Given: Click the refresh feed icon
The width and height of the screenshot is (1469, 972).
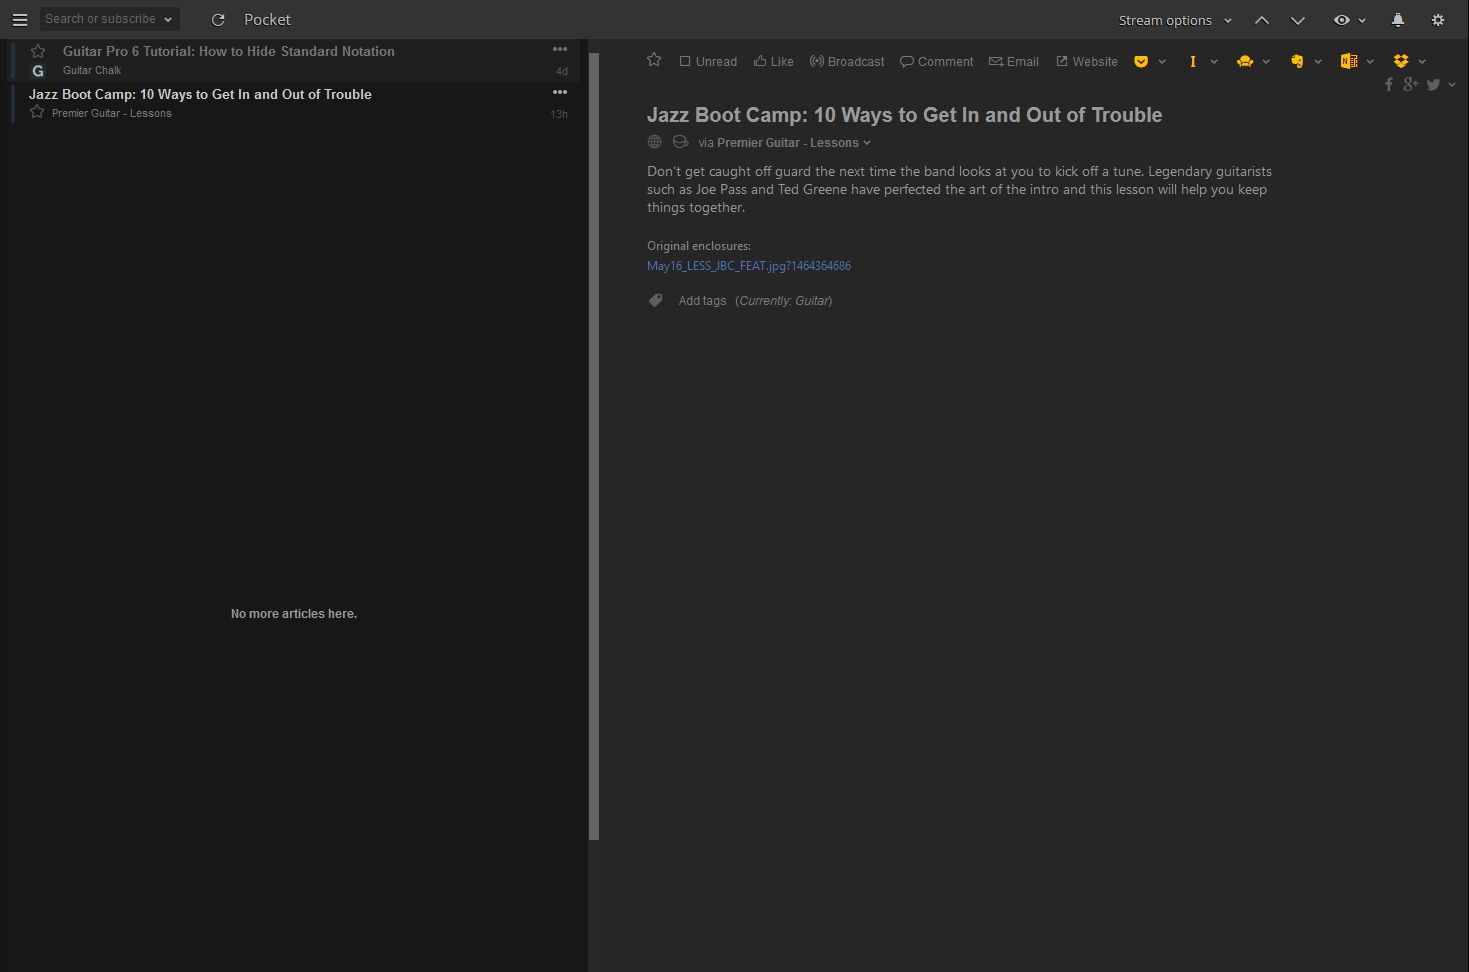Looking at the screenshot, I should click(x=218, y=20).
